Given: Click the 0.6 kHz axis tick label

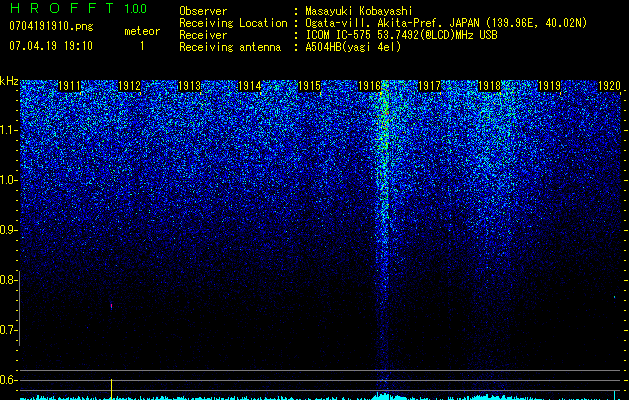Looking at the screenshot, I should tap(7, 380).
